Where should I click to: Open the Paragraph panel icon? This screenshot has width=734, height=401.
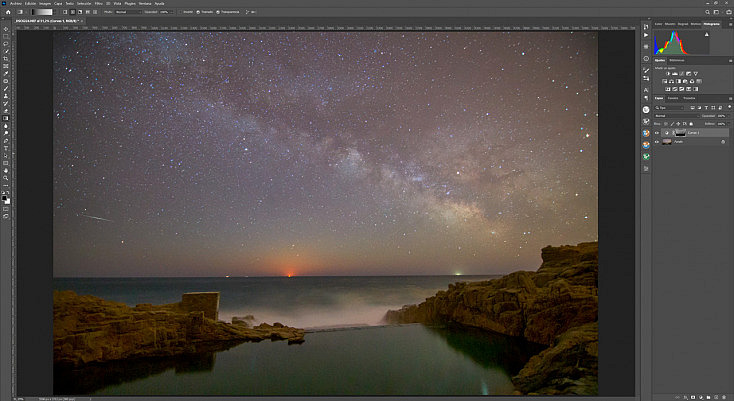646,98
